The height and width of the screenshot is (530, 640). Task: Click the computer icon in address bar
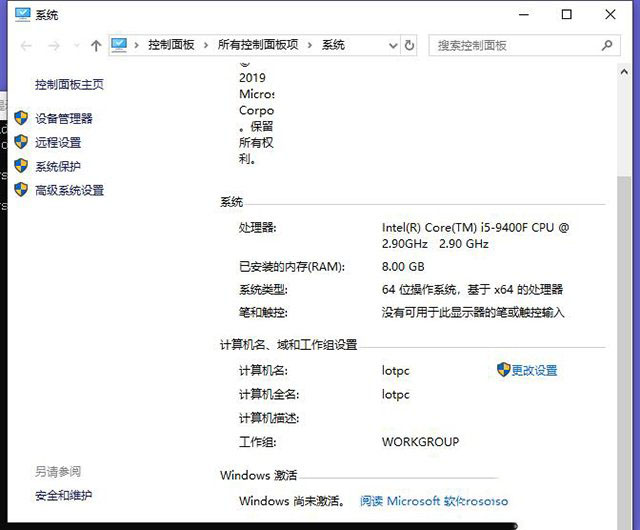[120, 45]
